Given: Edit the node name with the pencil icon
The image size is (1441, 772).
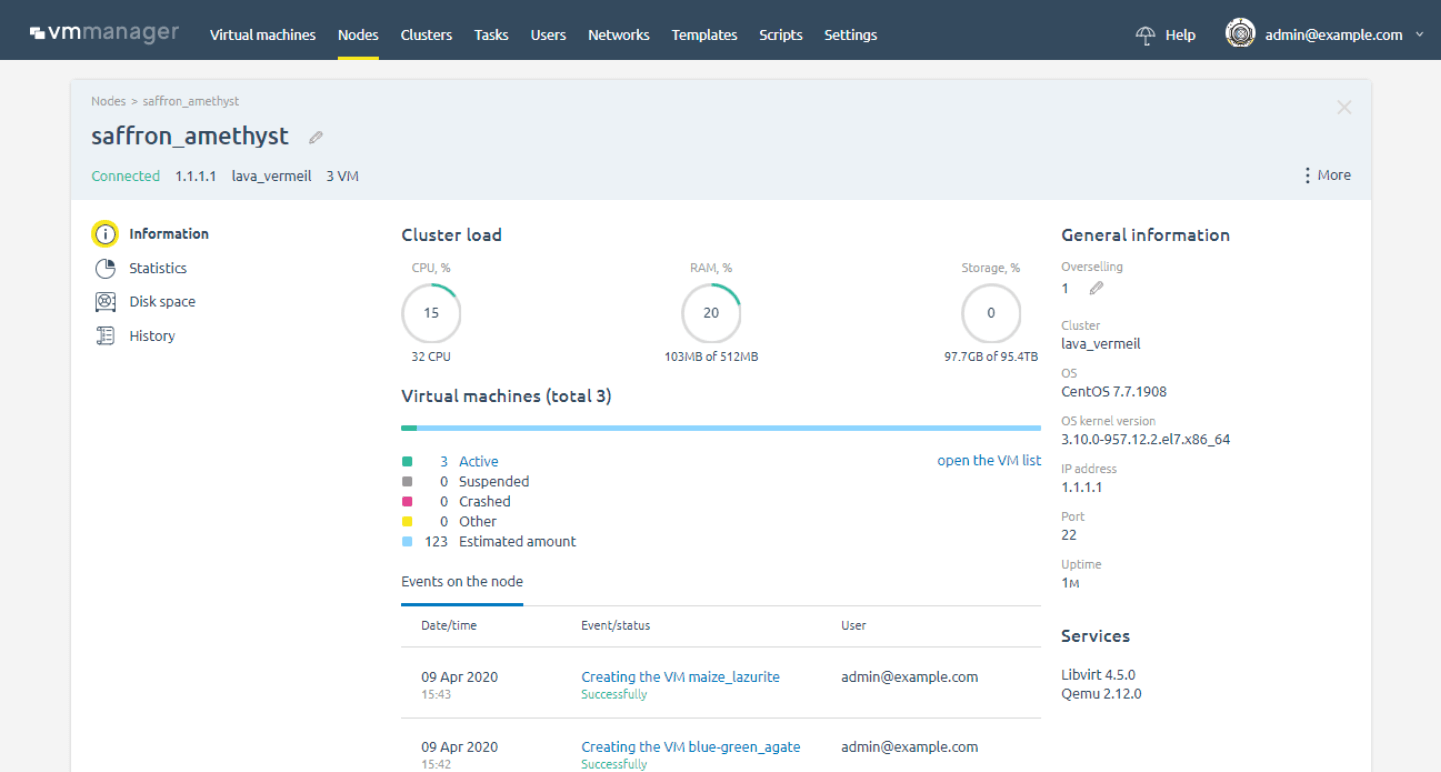Looking at the screenshot, I should click(315, 136).
